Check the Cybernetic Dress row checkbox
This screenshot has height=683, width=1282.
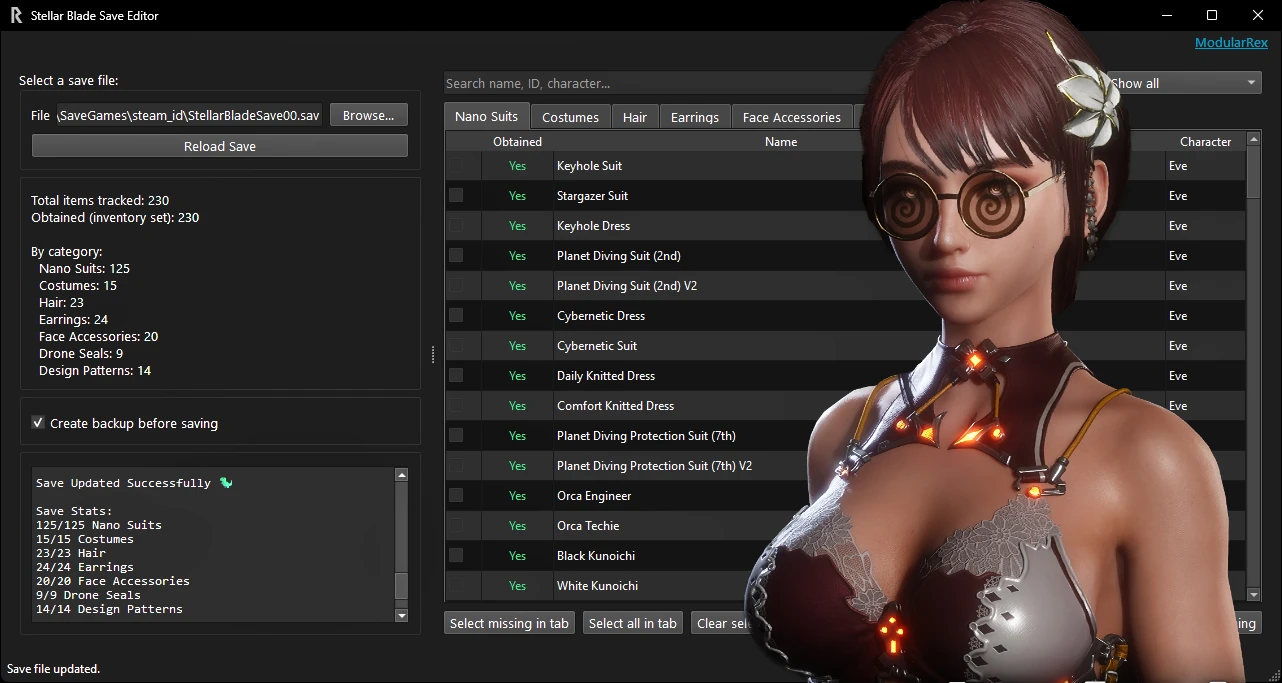456,316
